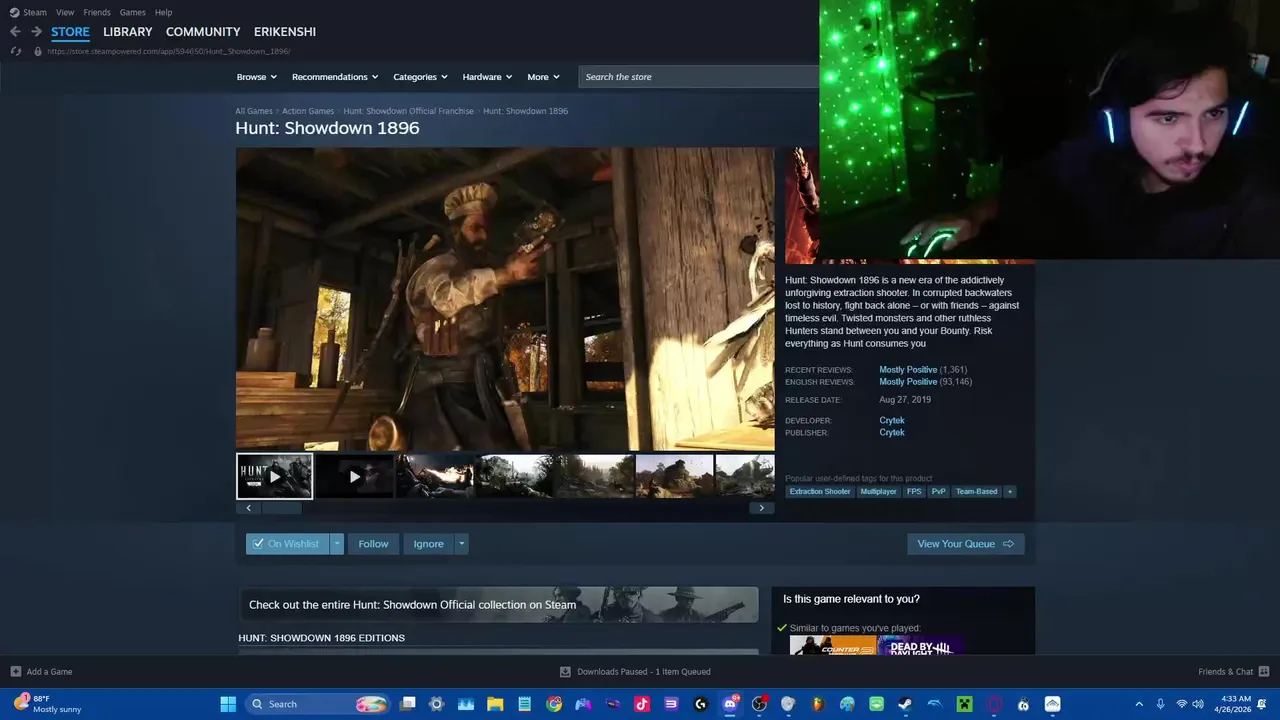Switch to the COMMUNITY tab
Viewport: 1280px width, 720px height.
click(x=203, y=32)
